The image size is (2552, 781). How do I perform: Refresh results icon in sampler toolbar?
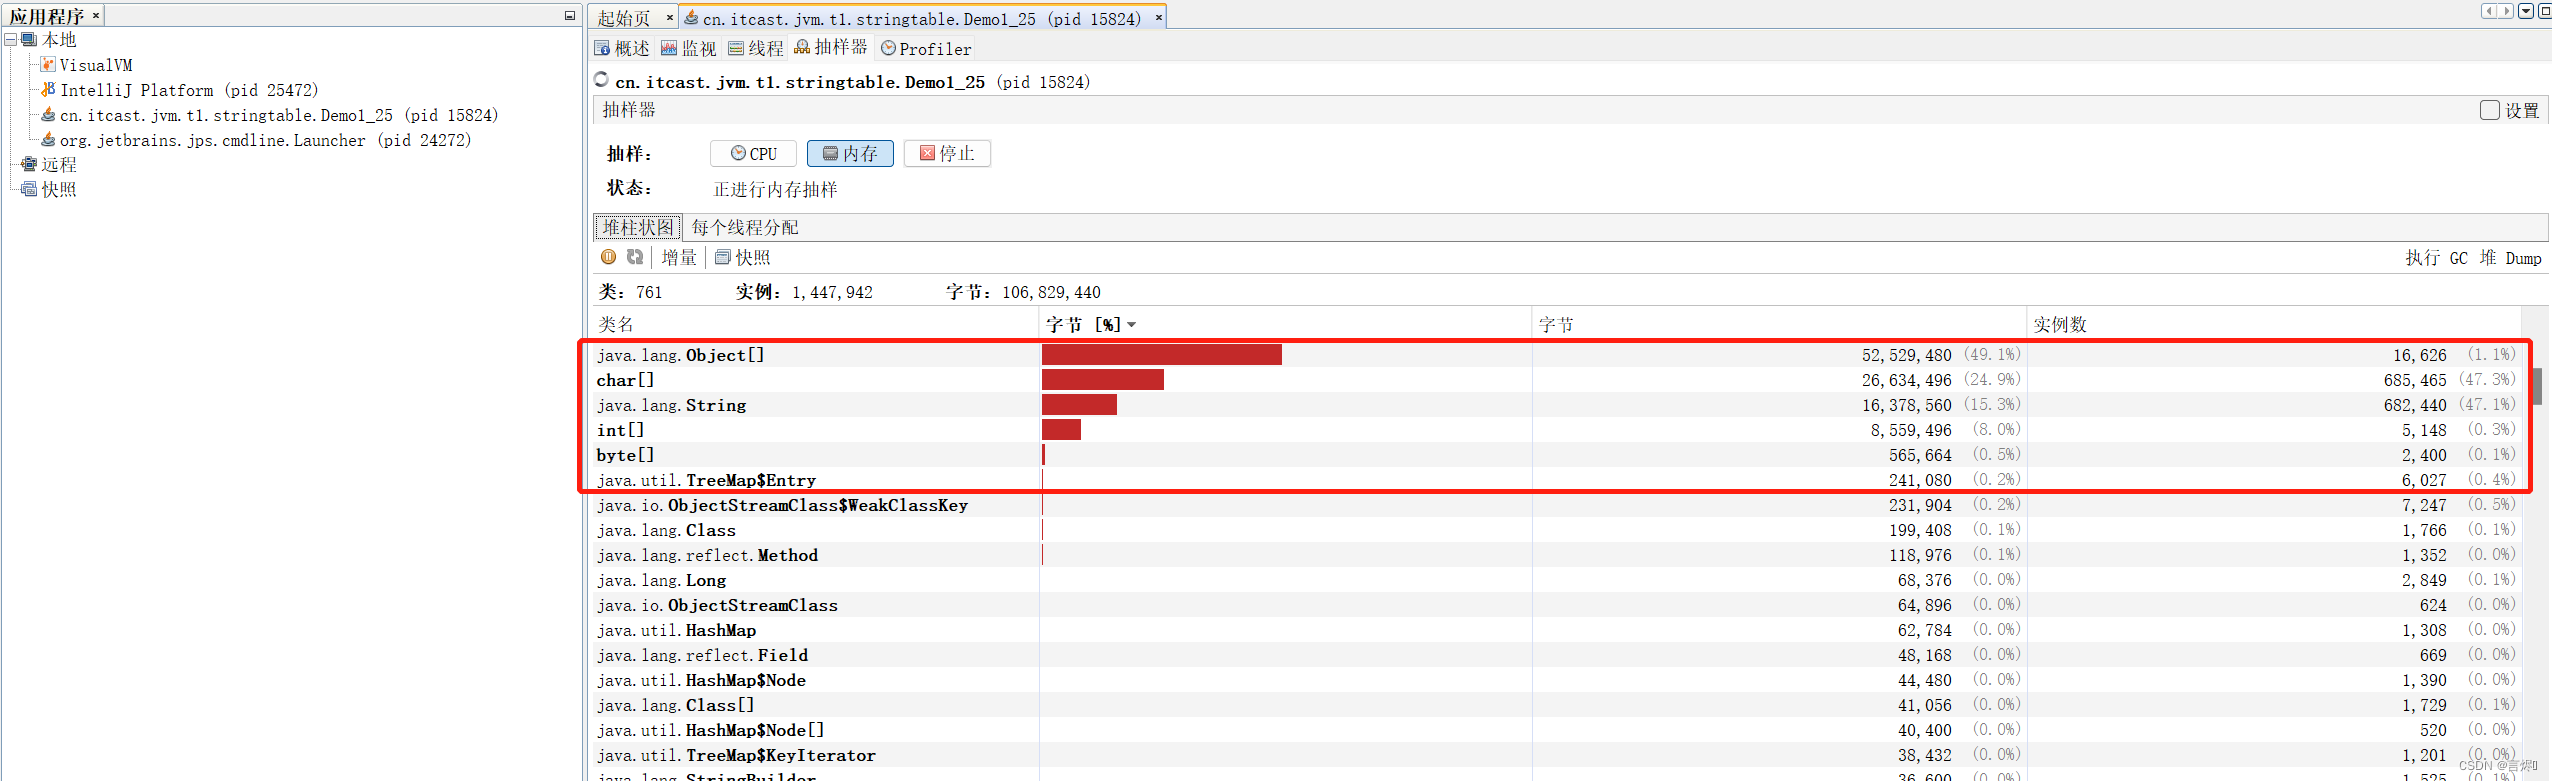(635, 257)
